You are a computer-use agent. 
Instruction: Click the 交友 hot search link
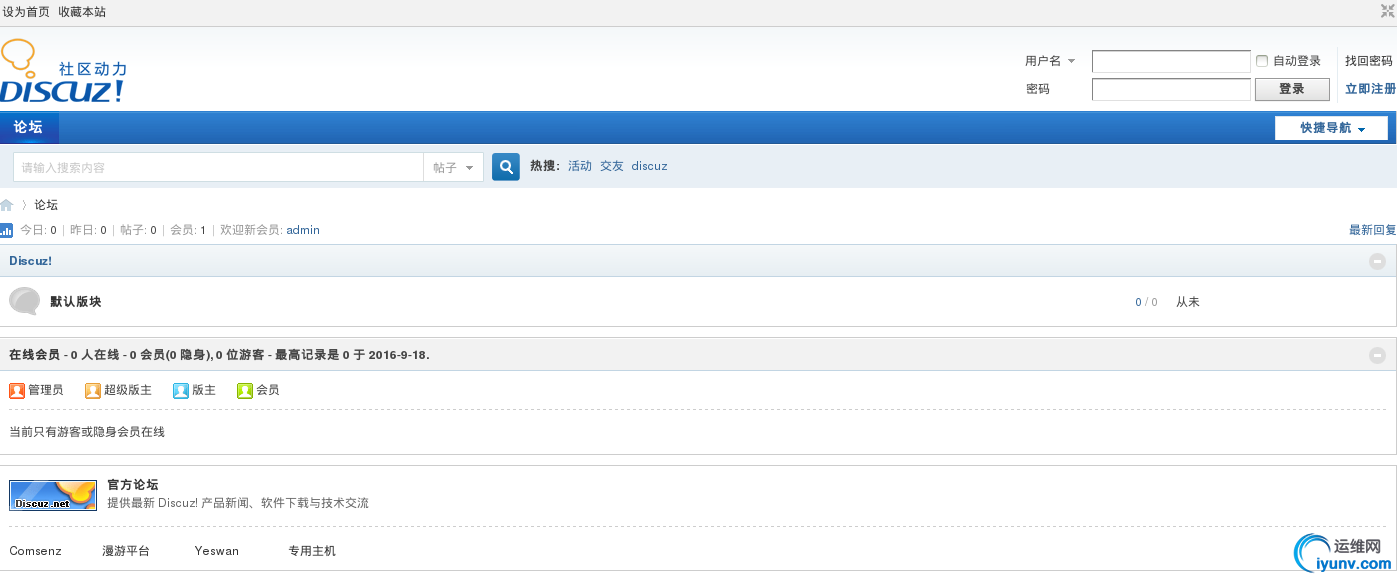point(612,166)
